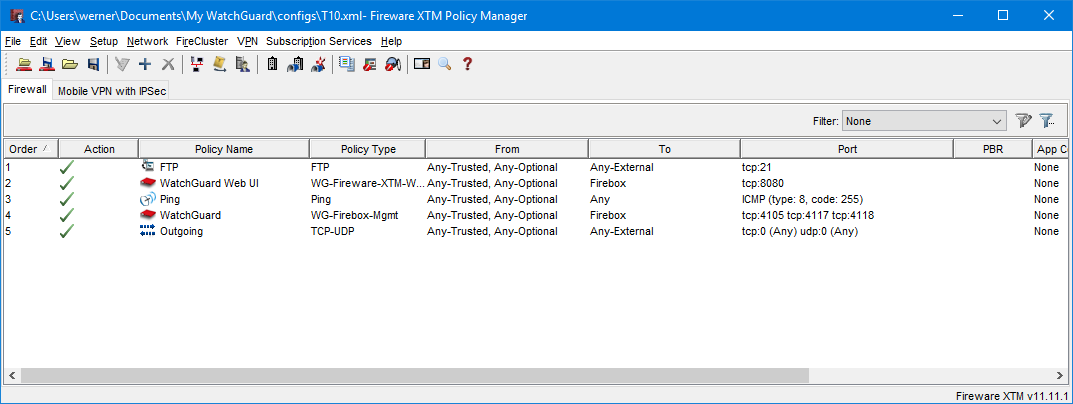Screen dimensions: 1073x404
Task: Click ICMP (type: 8, code: 255) cell
Action: pyautogui.click(x=846, y=199)
